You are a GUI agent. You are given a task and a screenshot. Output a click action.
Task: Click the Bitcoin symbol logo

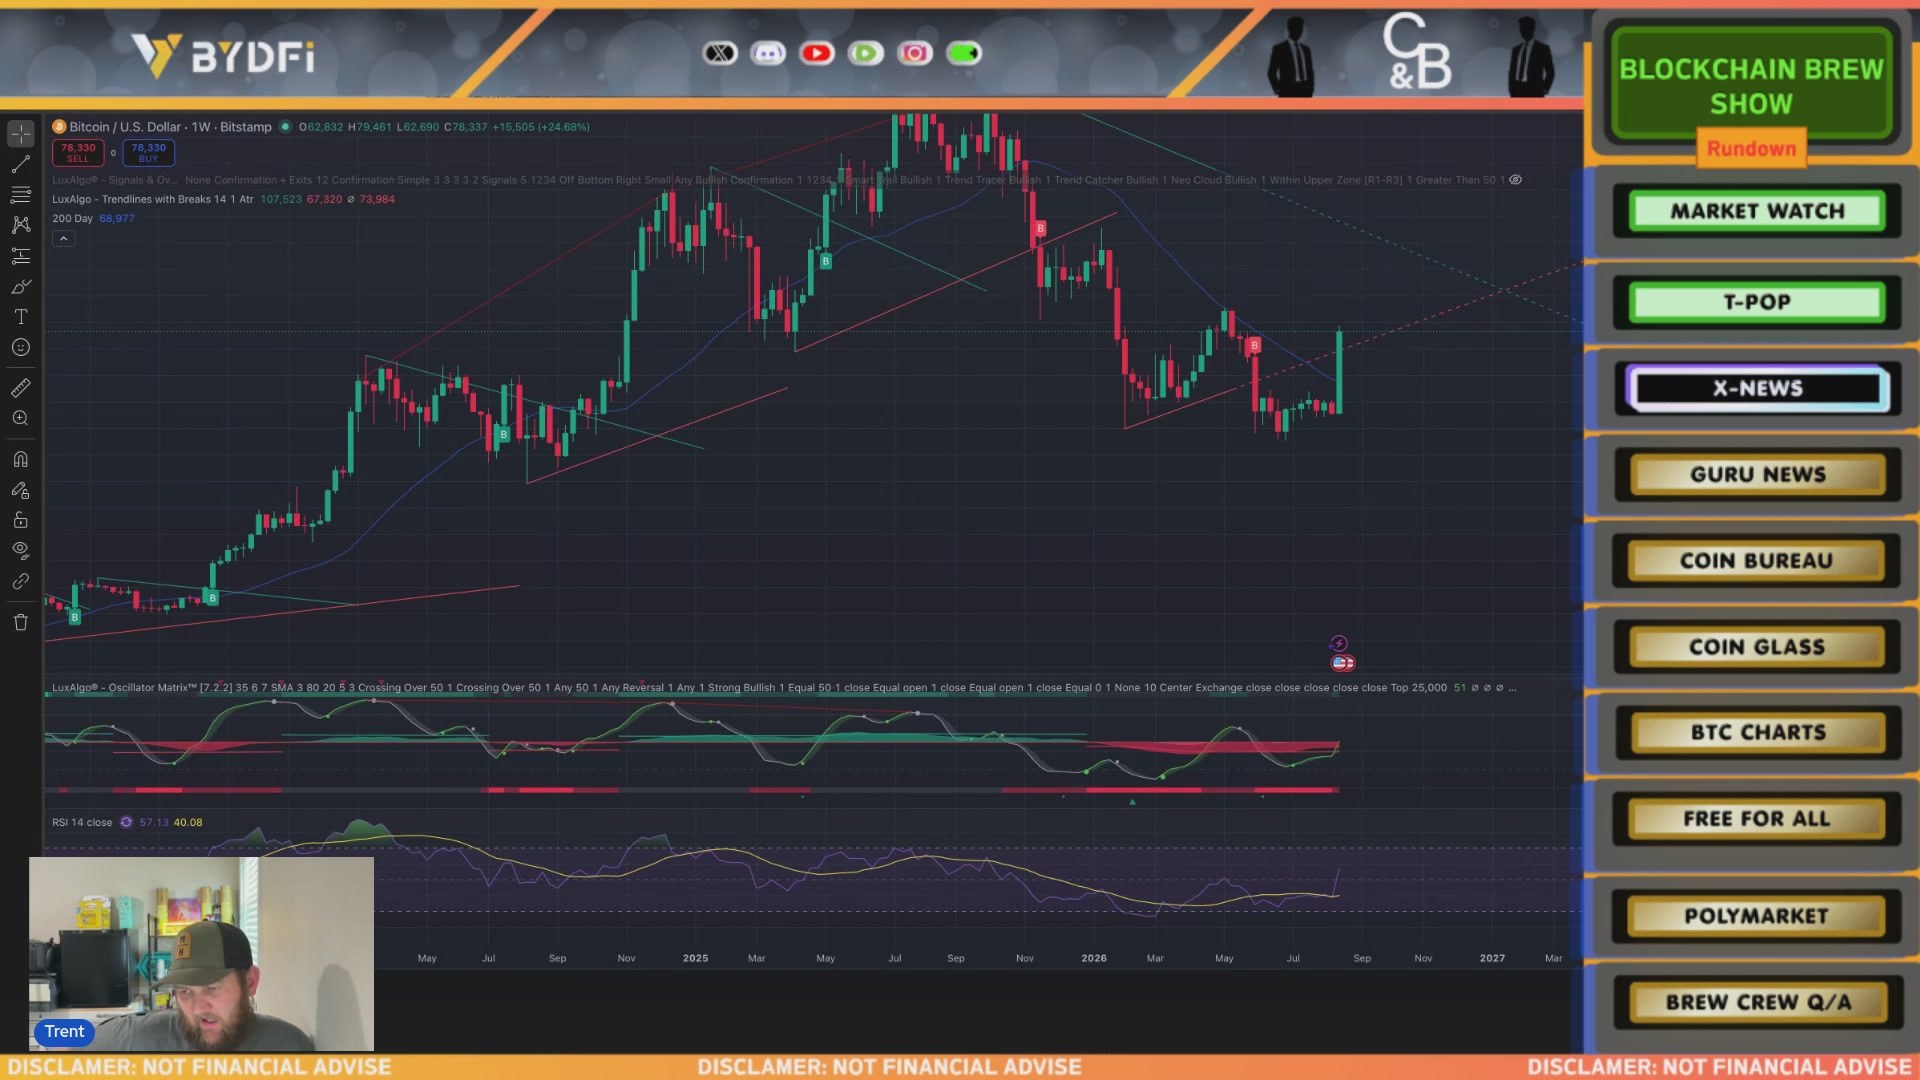(59, 127)
